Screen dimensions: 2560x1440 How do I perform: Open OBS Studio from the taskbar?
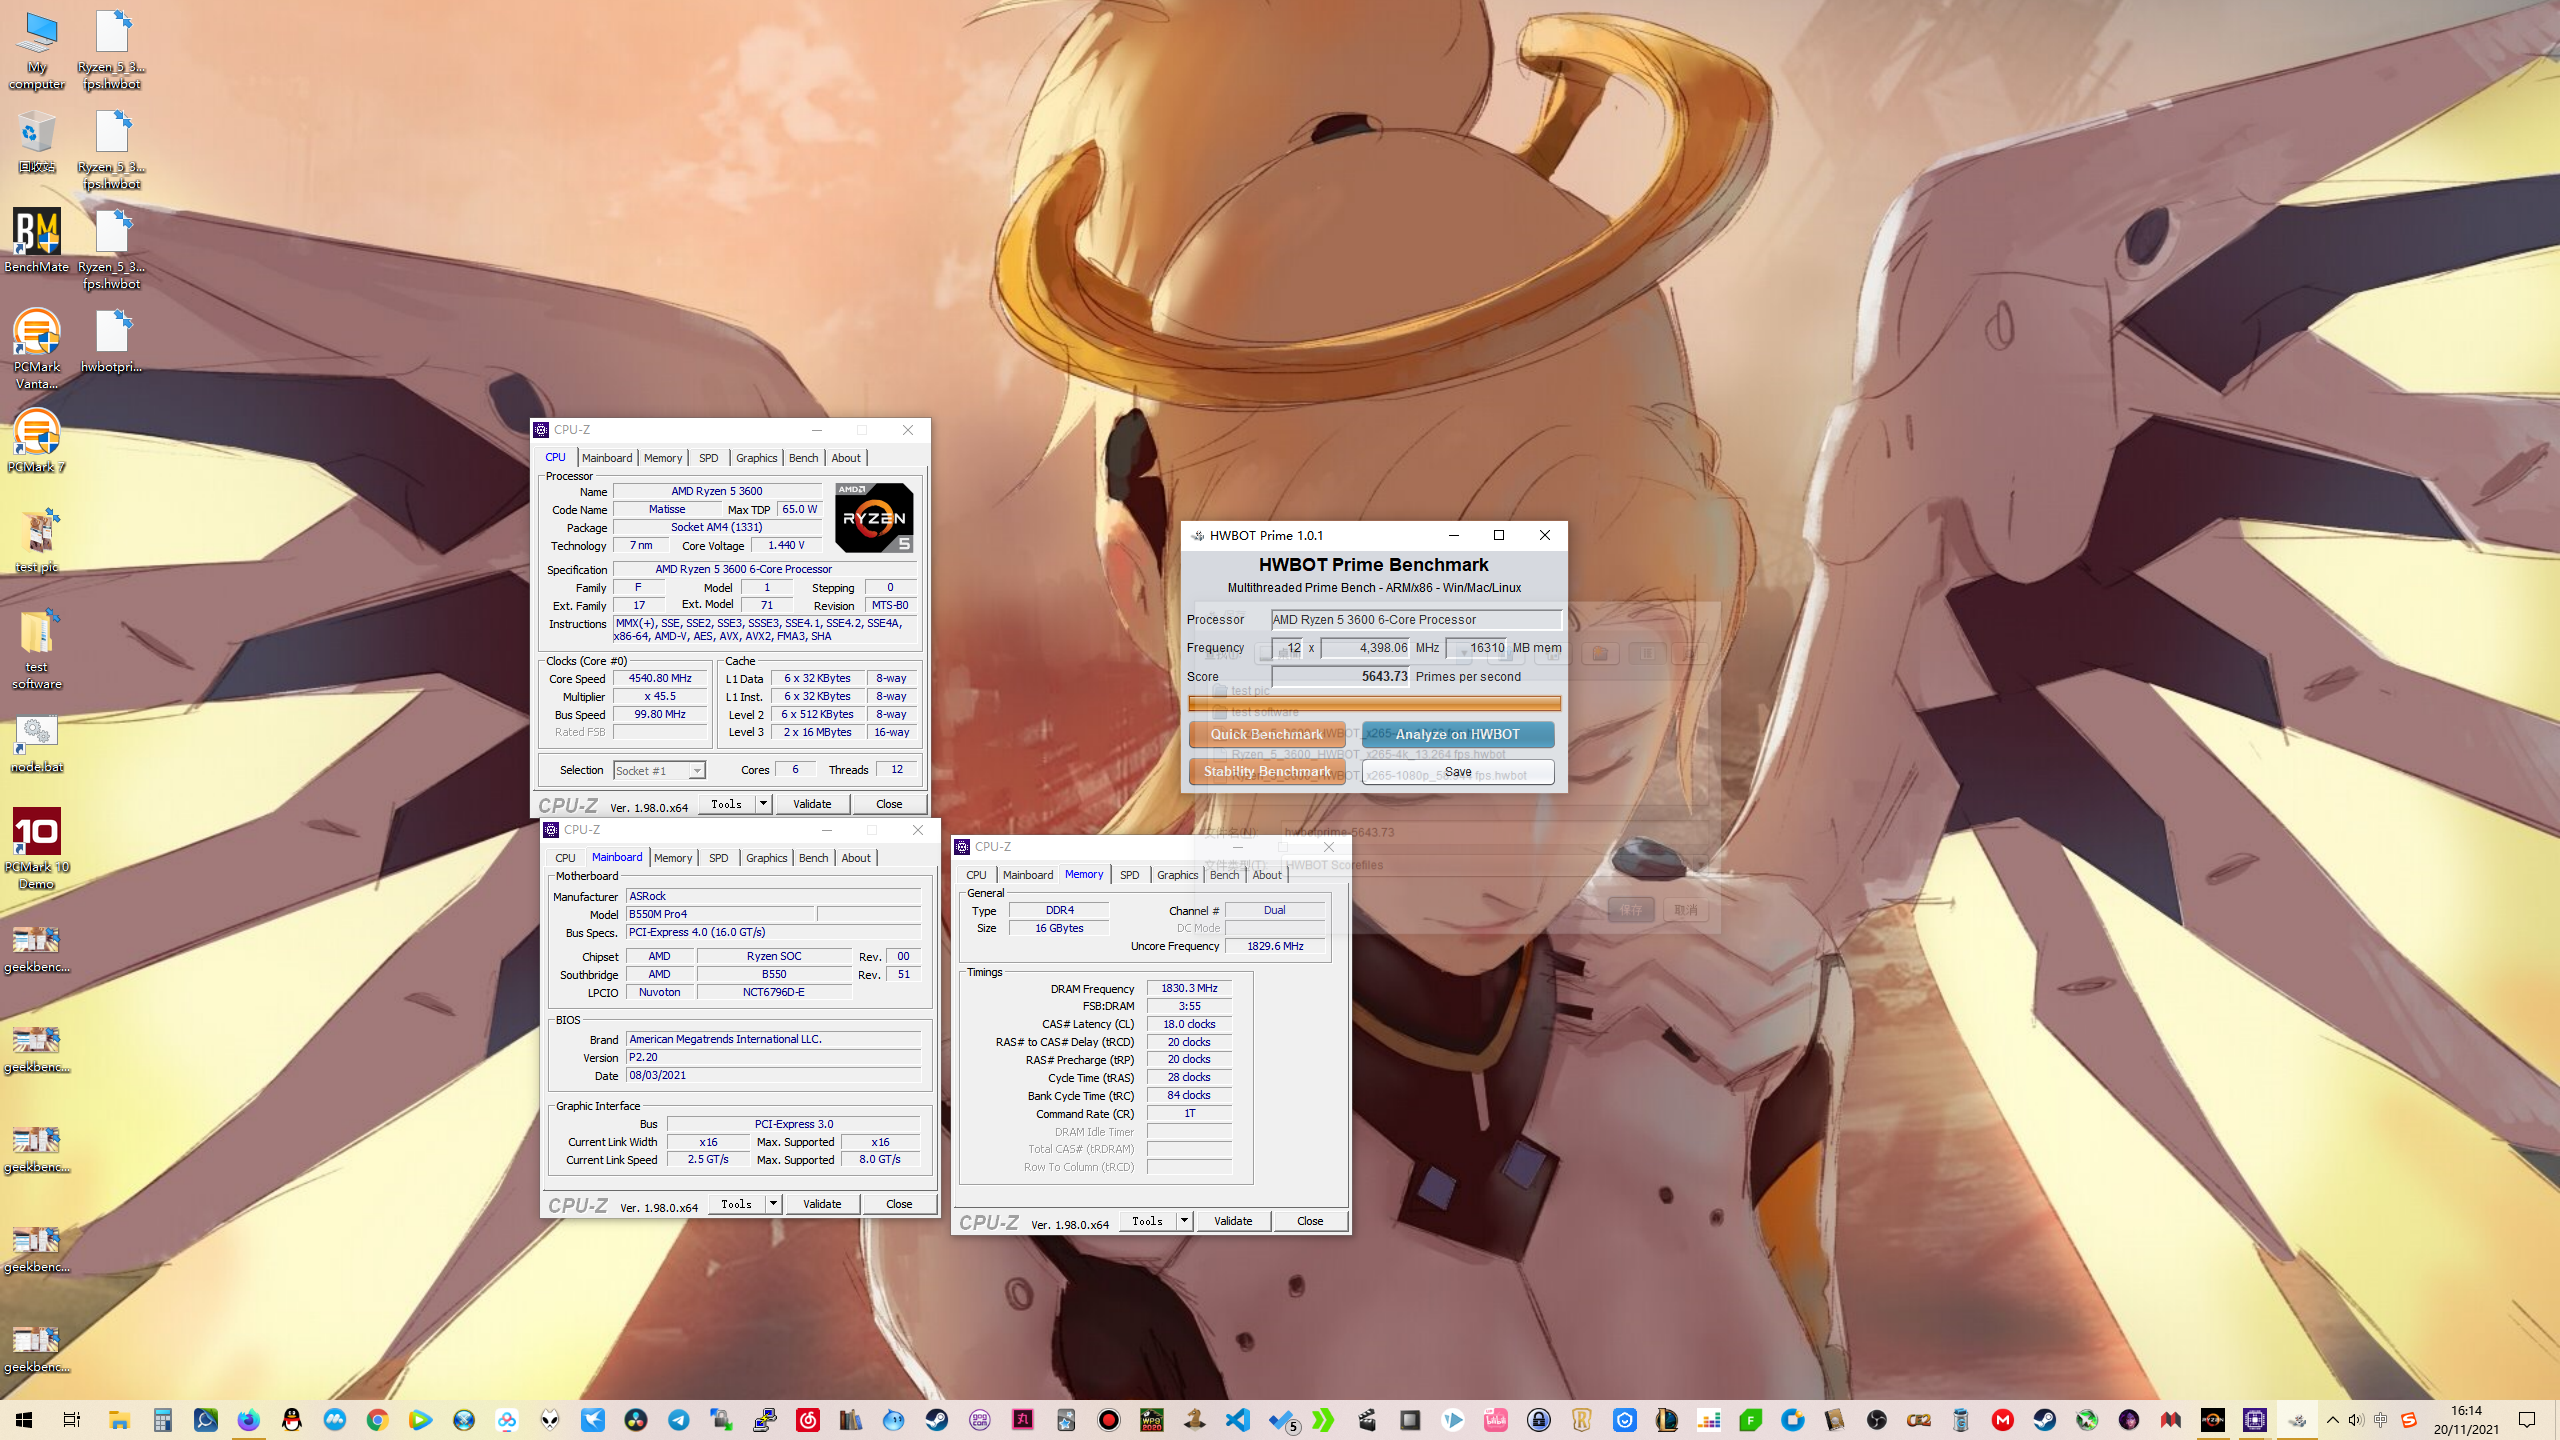click(1876, 1420)
